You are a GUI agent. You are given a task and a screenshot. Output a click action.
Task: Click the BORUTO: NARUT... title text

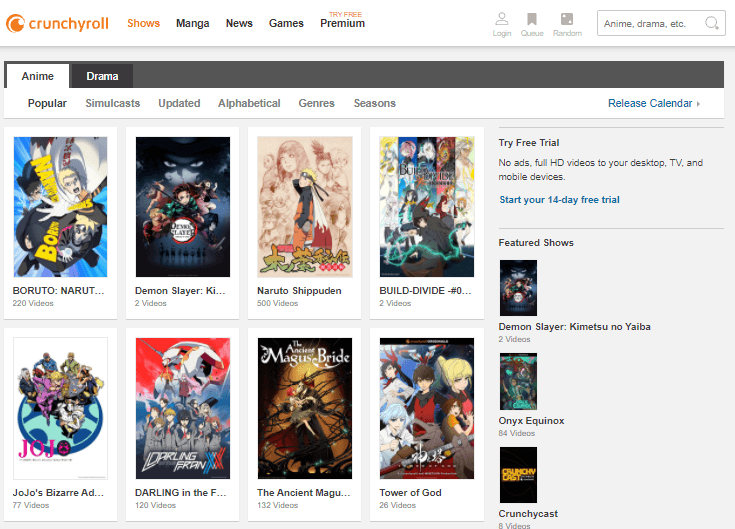click(59, 291)
